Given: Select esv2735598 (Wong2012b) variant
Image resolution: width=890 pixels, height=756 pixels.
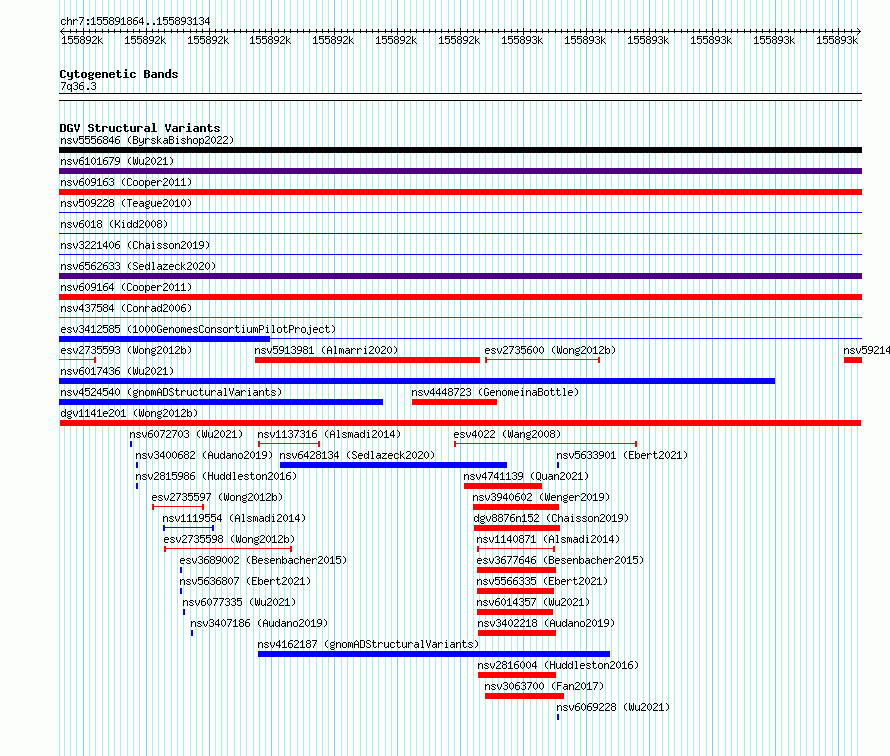Looking at the screenshot, I should (x=229, y=539).
